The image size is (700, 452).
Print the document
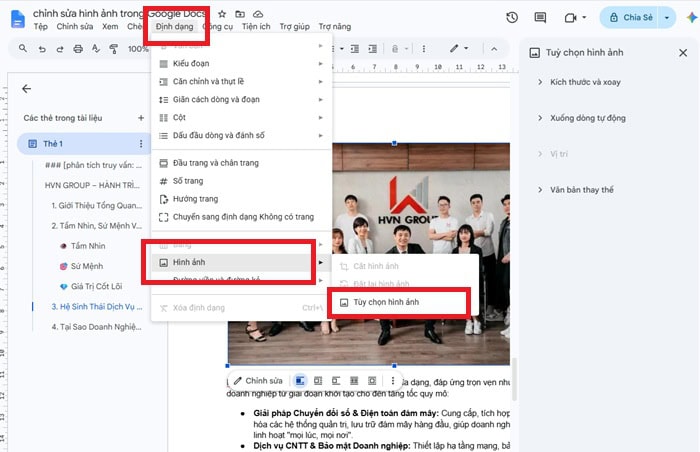tap(78, 49)
